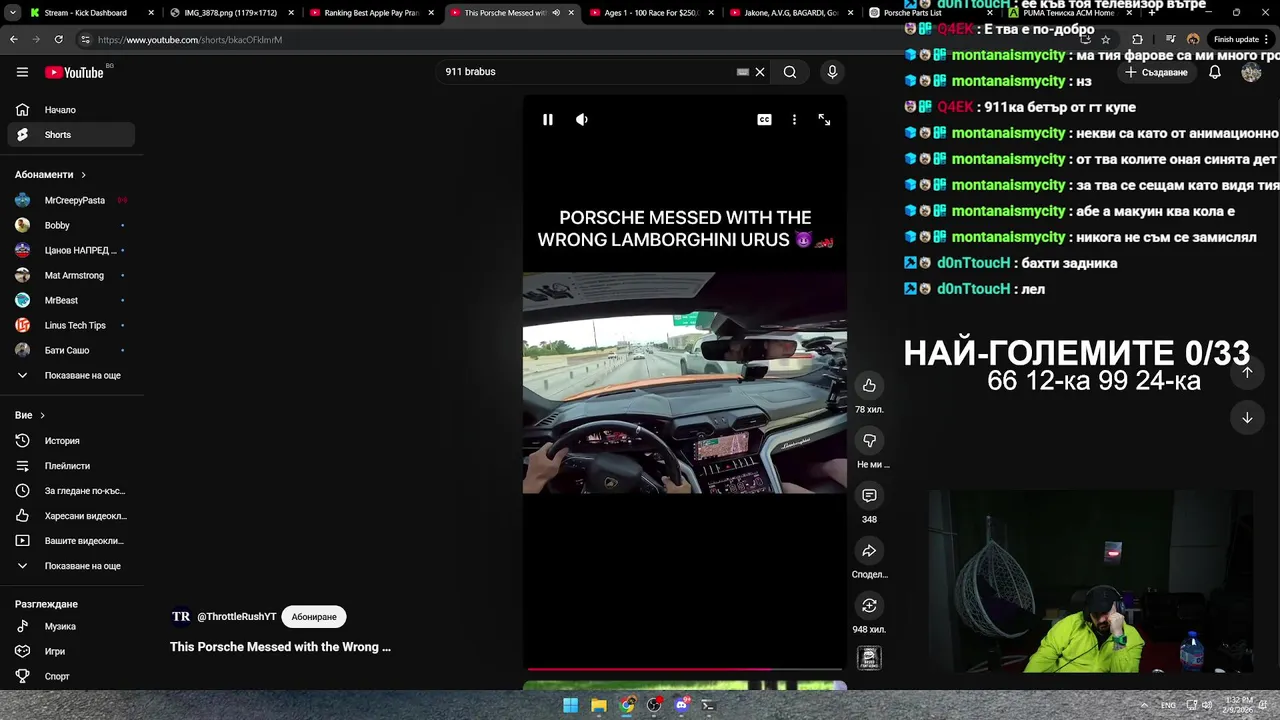Screen dimensions: 1280x720
Task: Click Finish update browser button
Action: 1238,39
